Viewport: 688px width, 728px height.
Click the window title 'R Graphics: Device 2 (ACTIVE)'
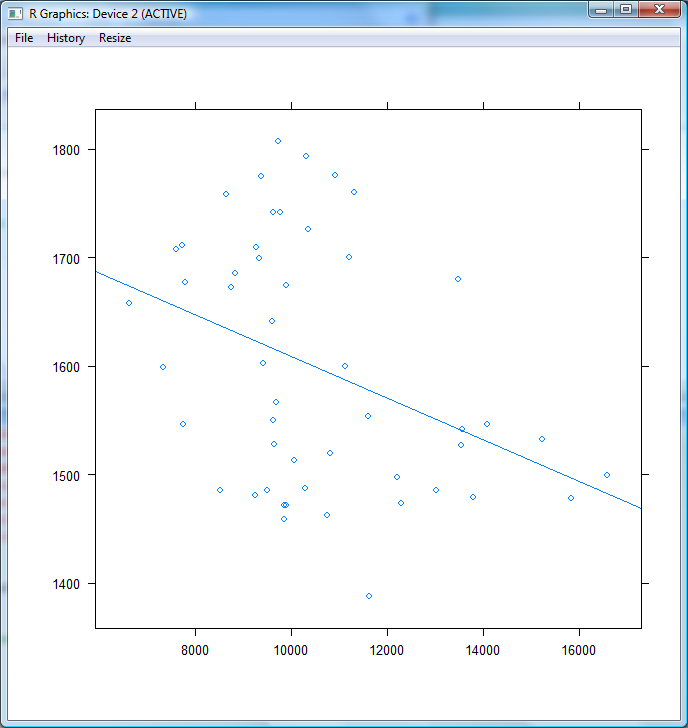point(108,14)
